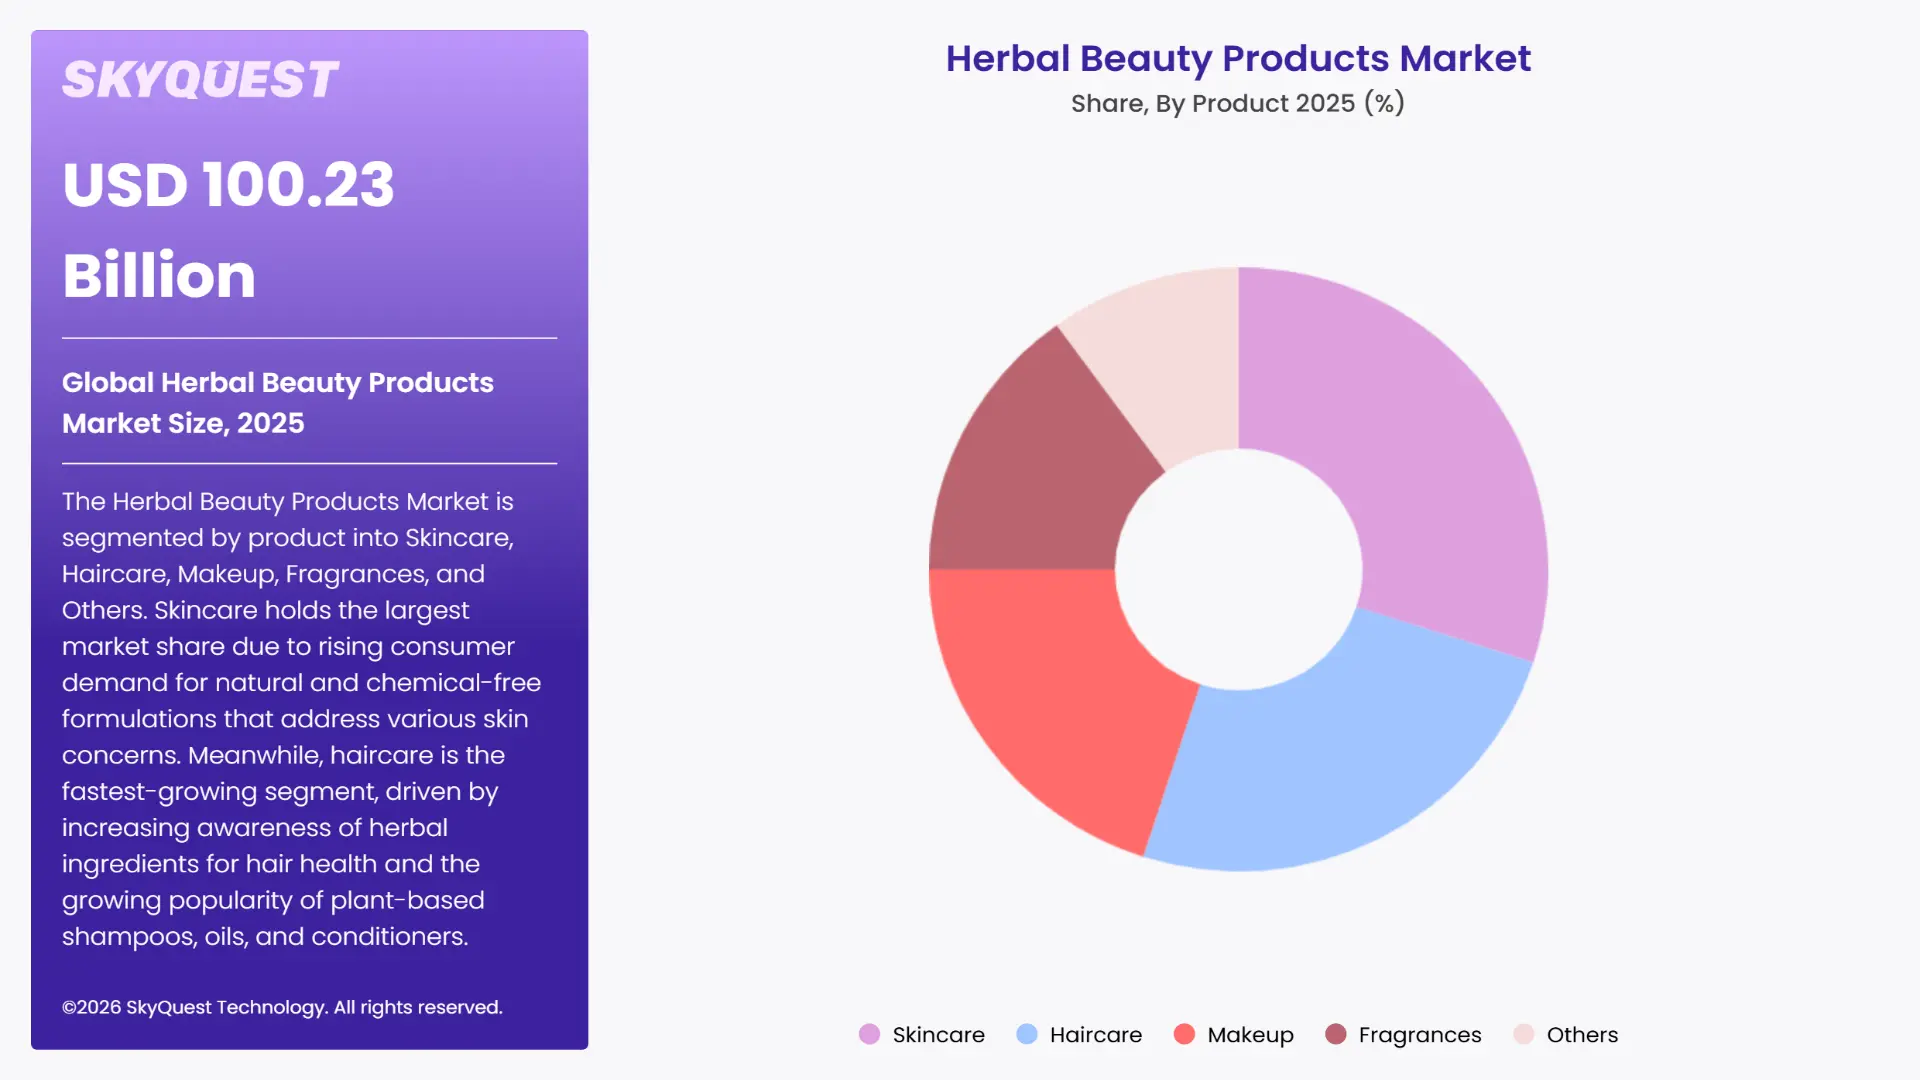Select the Others legend color dot

pyautogui.click(x=1524, y=1034)
